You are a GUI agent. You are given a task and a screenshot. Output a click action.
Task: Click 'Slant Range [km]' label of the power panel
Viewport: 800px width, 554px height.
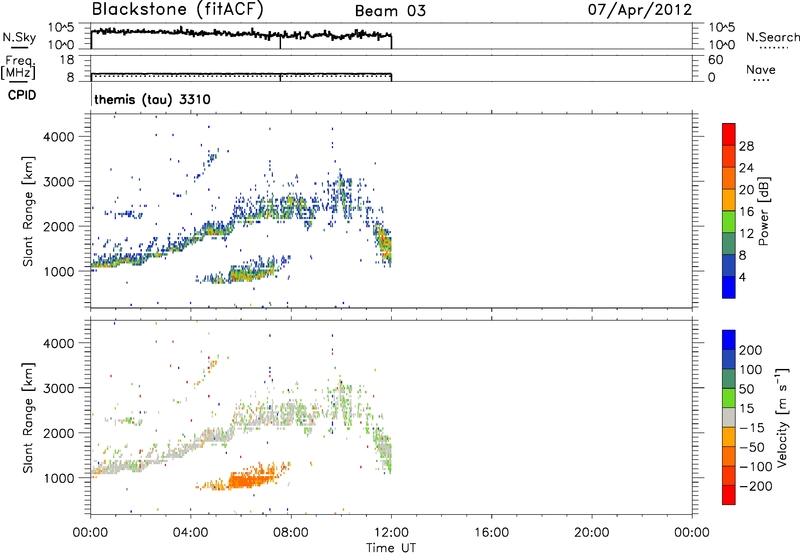28,211
